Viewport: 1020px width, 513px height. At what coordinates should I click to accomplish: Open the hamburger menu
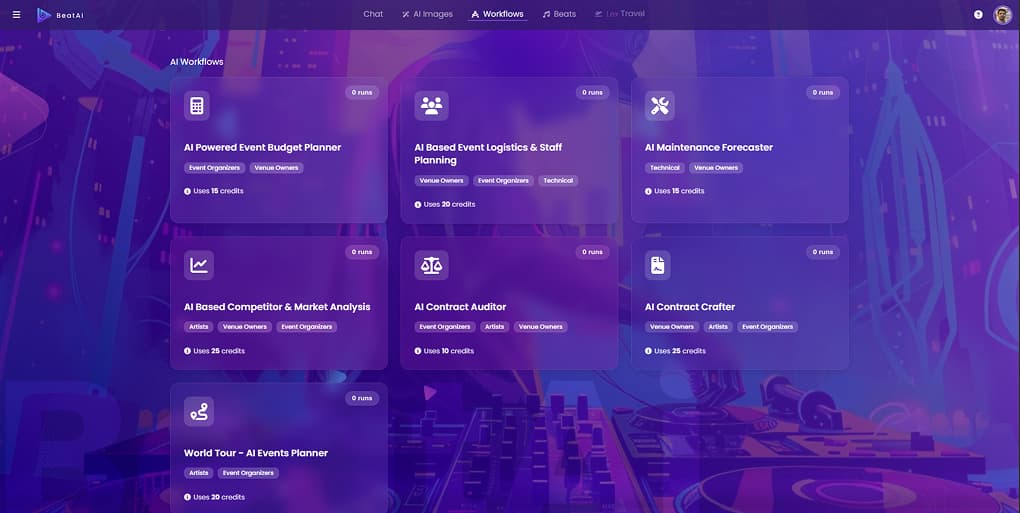[16, 14]
